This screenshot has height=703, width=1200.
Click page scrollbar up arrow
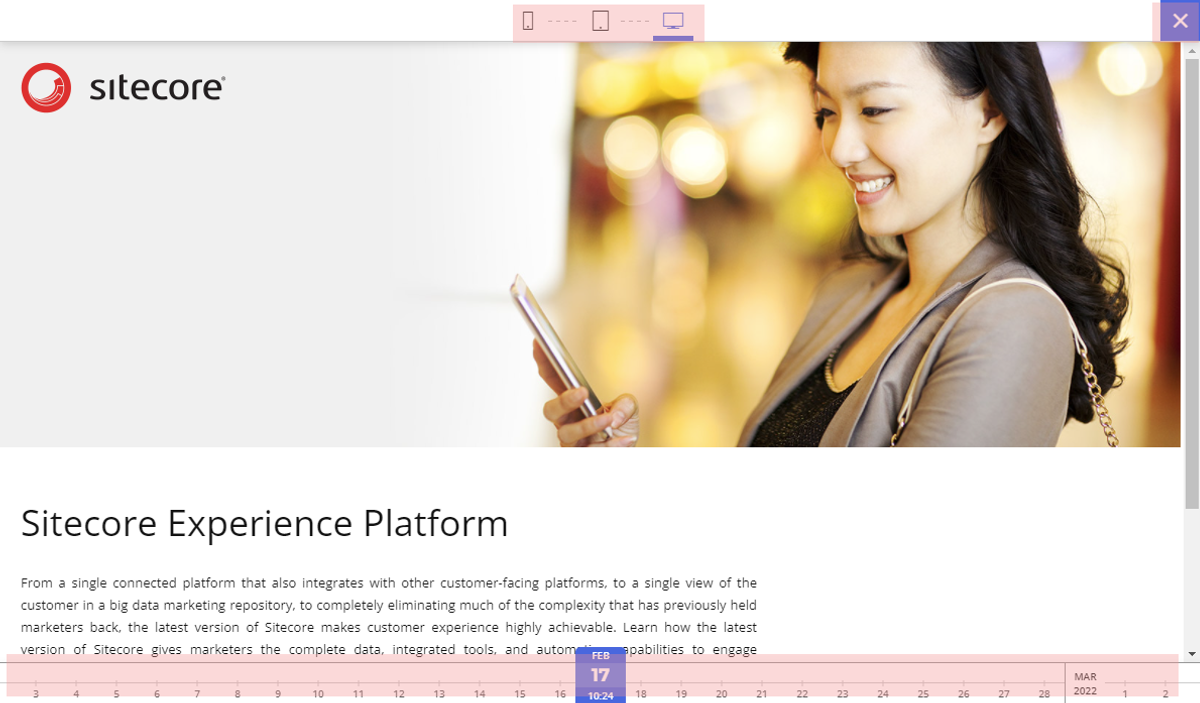1191,50
